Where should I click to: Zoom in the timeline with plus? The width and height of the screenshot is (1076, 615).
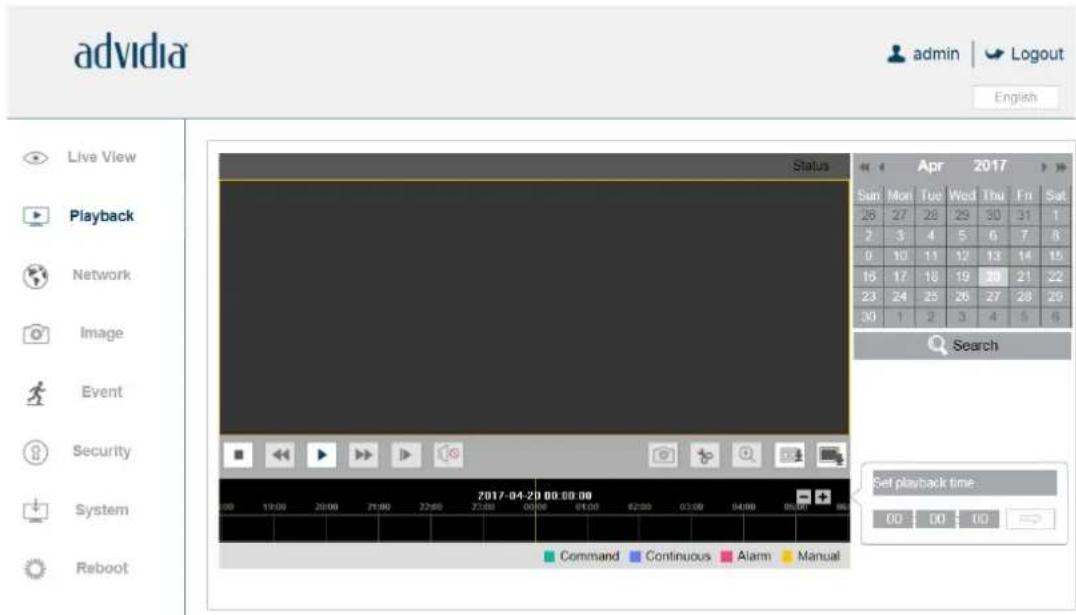823,496
